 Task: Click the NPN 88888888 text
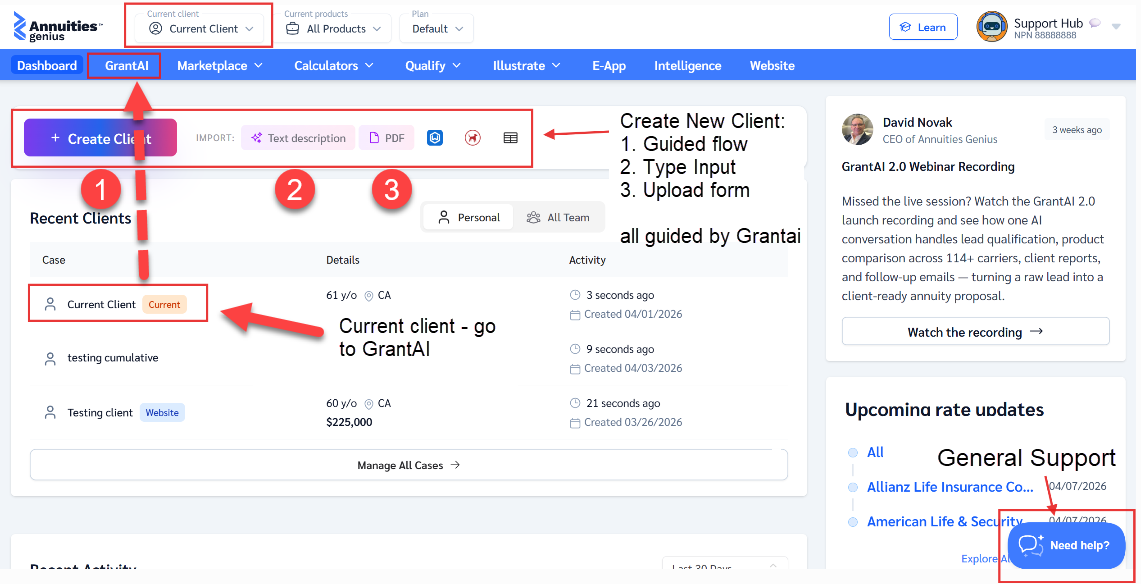tap(1046, 35)
